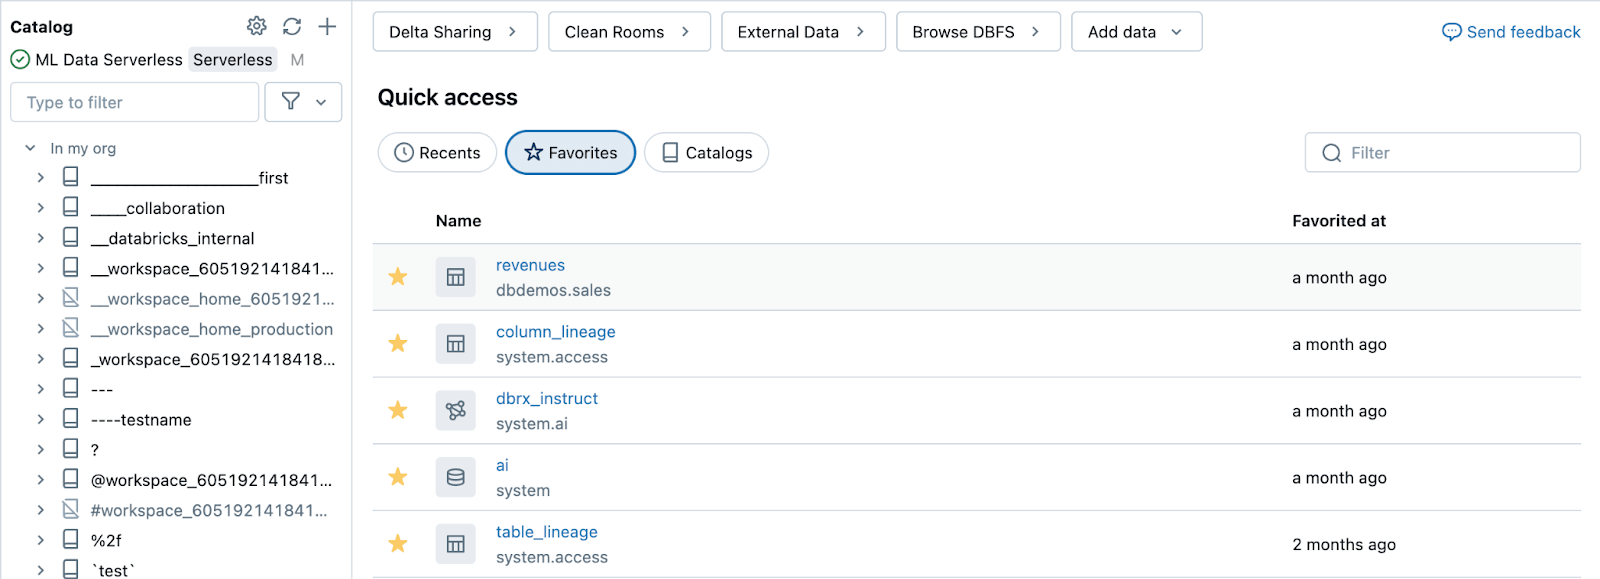Click the plus icon to add catalog item
This screenshot has width=1600, height=579.
327,26
